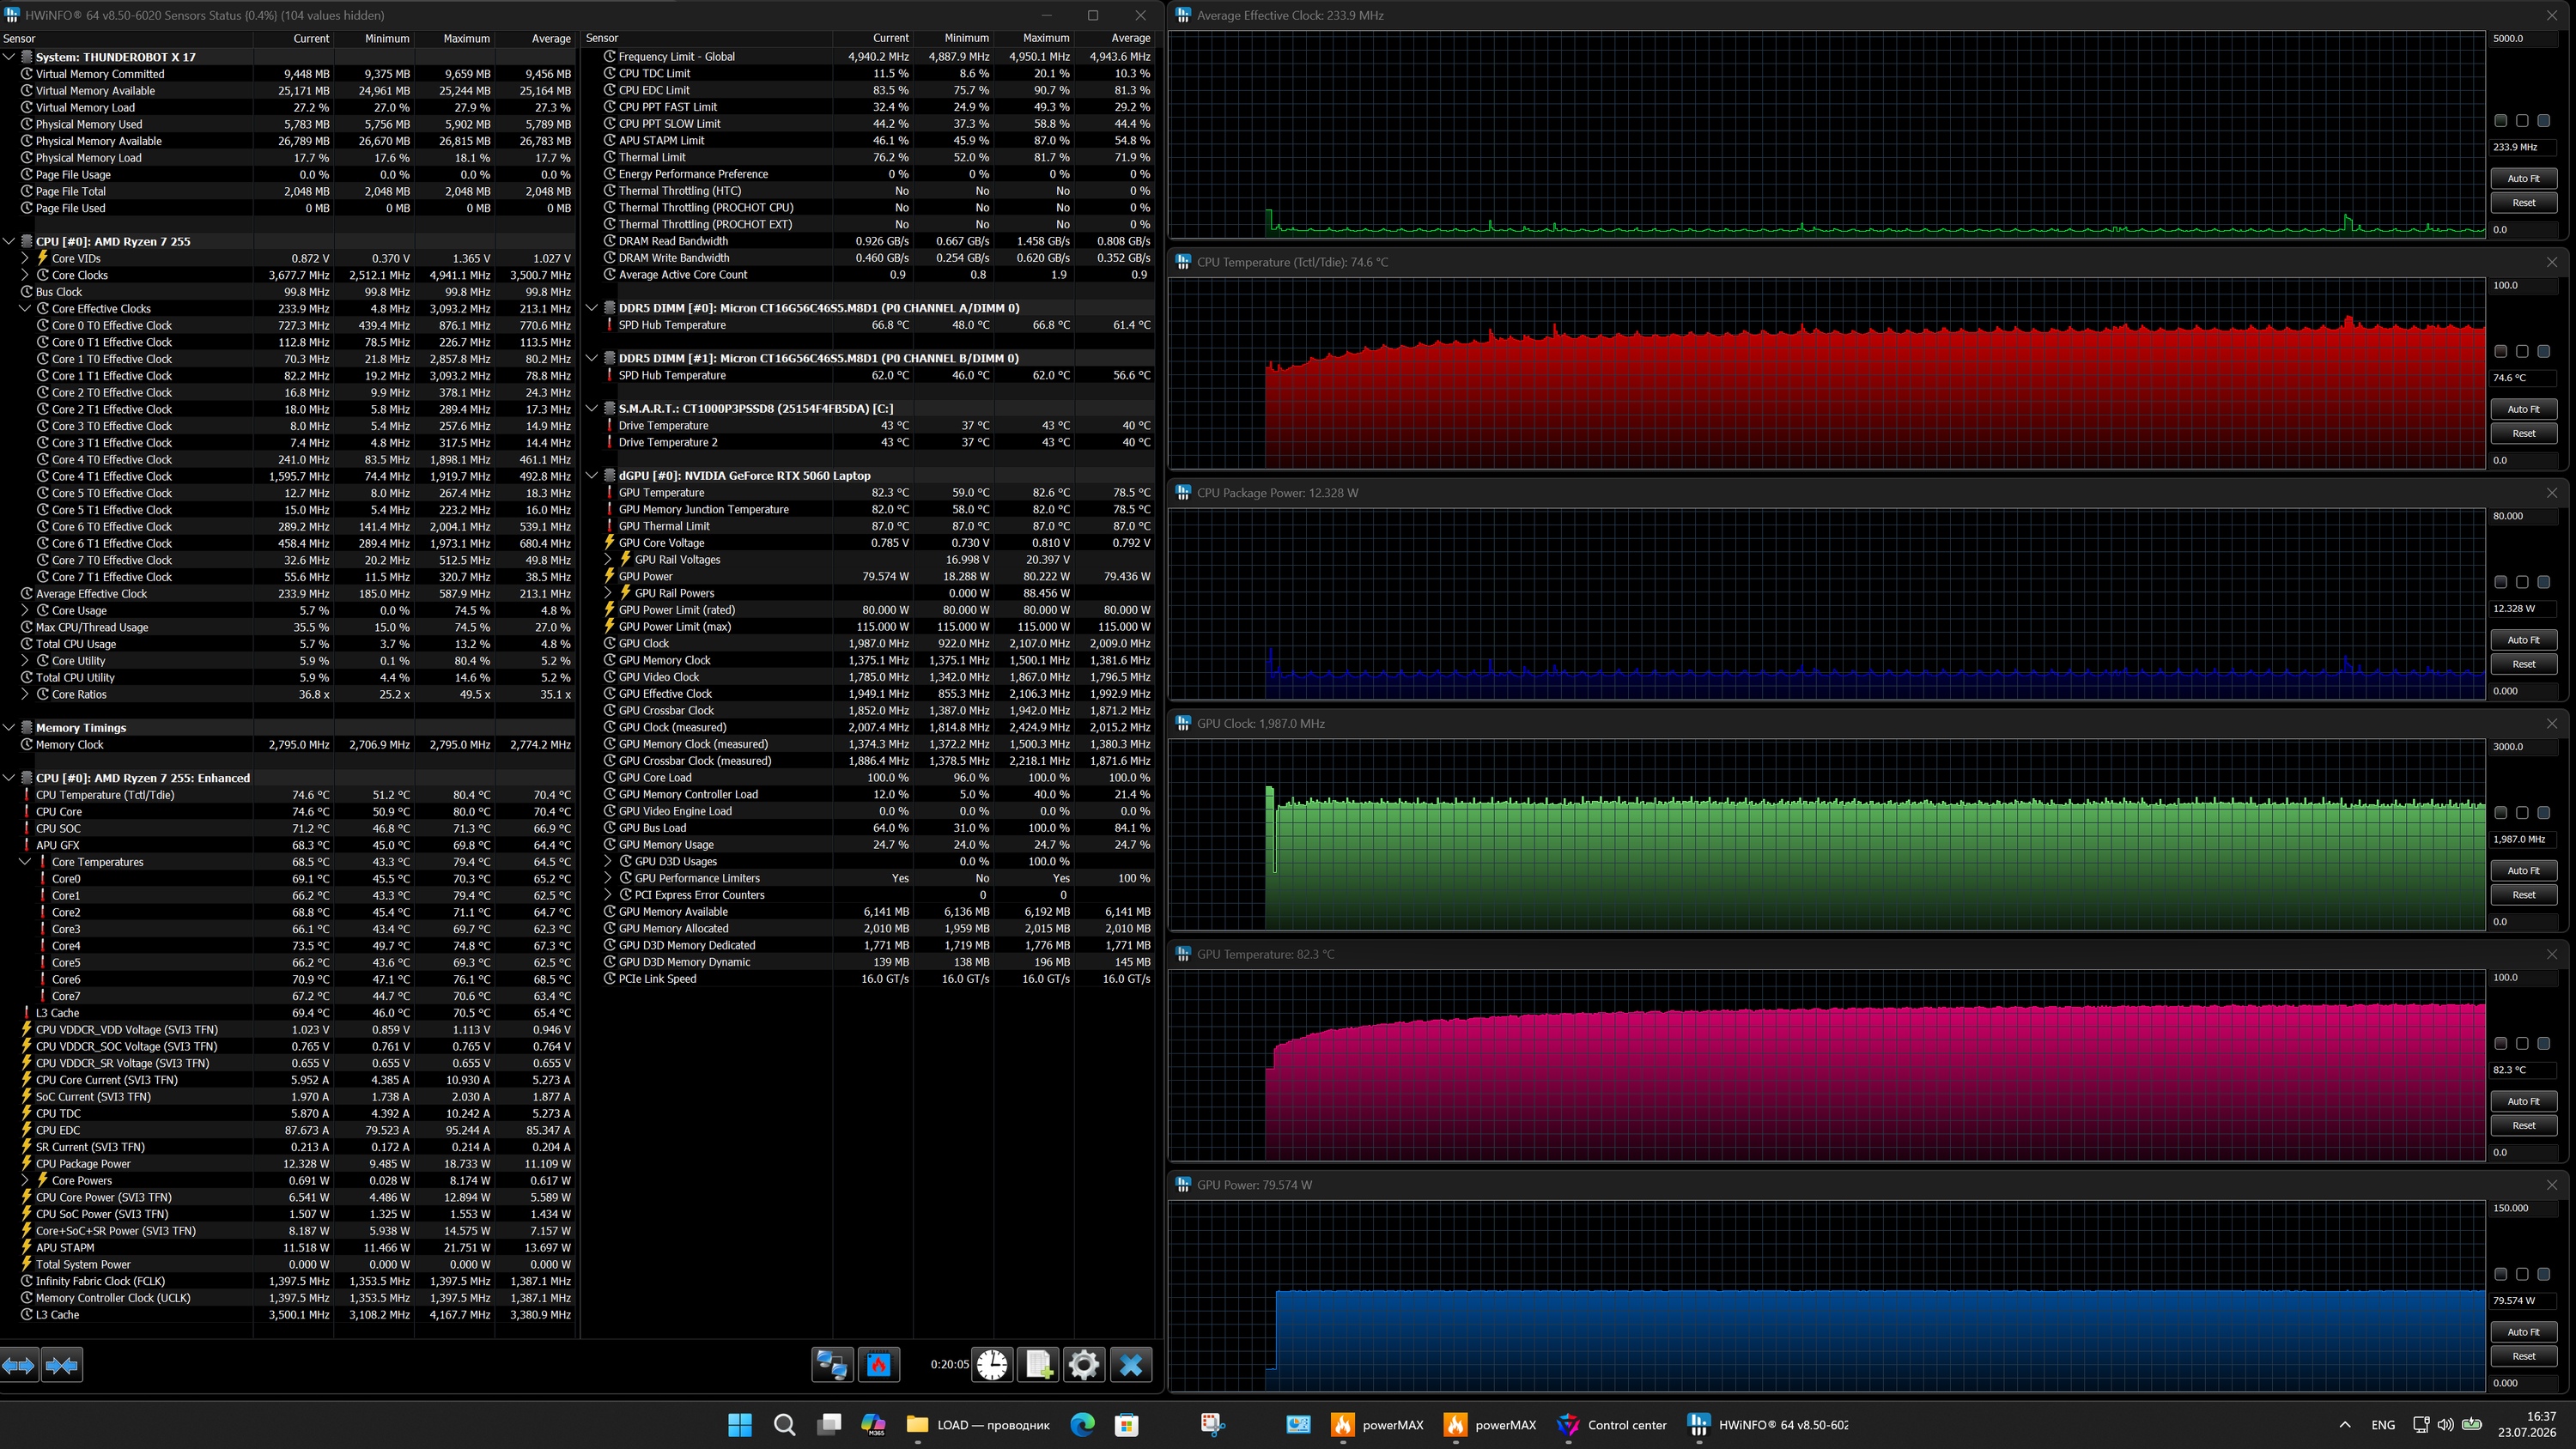Start logging with the sheet-plus icon
The height and width of the screenshot is (1449, 2576).
pos(1038,1364)
